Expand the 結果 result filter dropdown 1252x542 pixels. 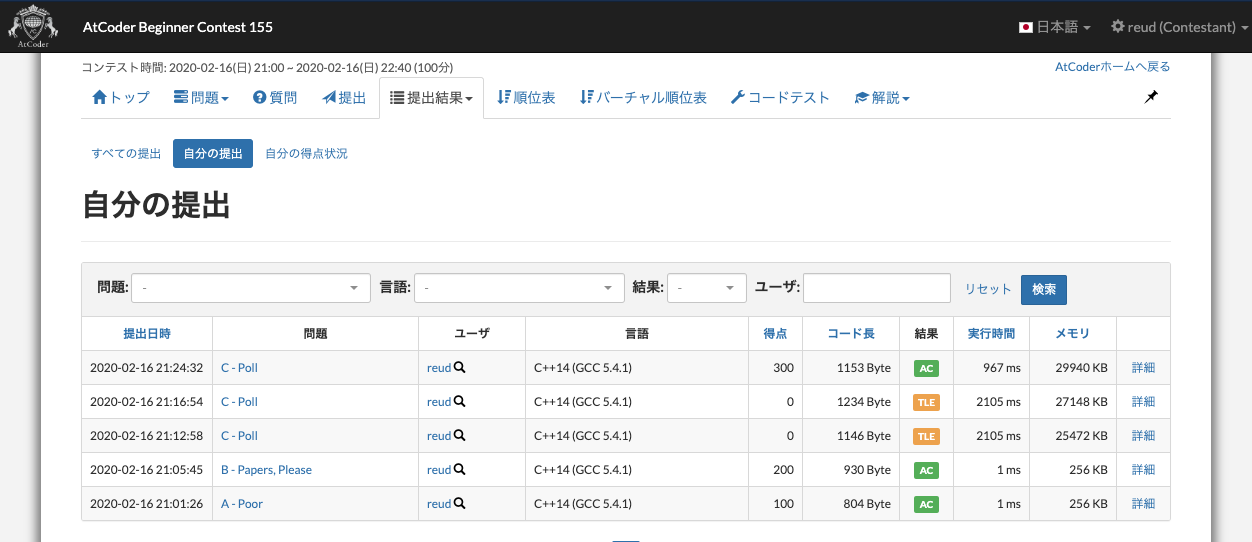click(706, 288)
